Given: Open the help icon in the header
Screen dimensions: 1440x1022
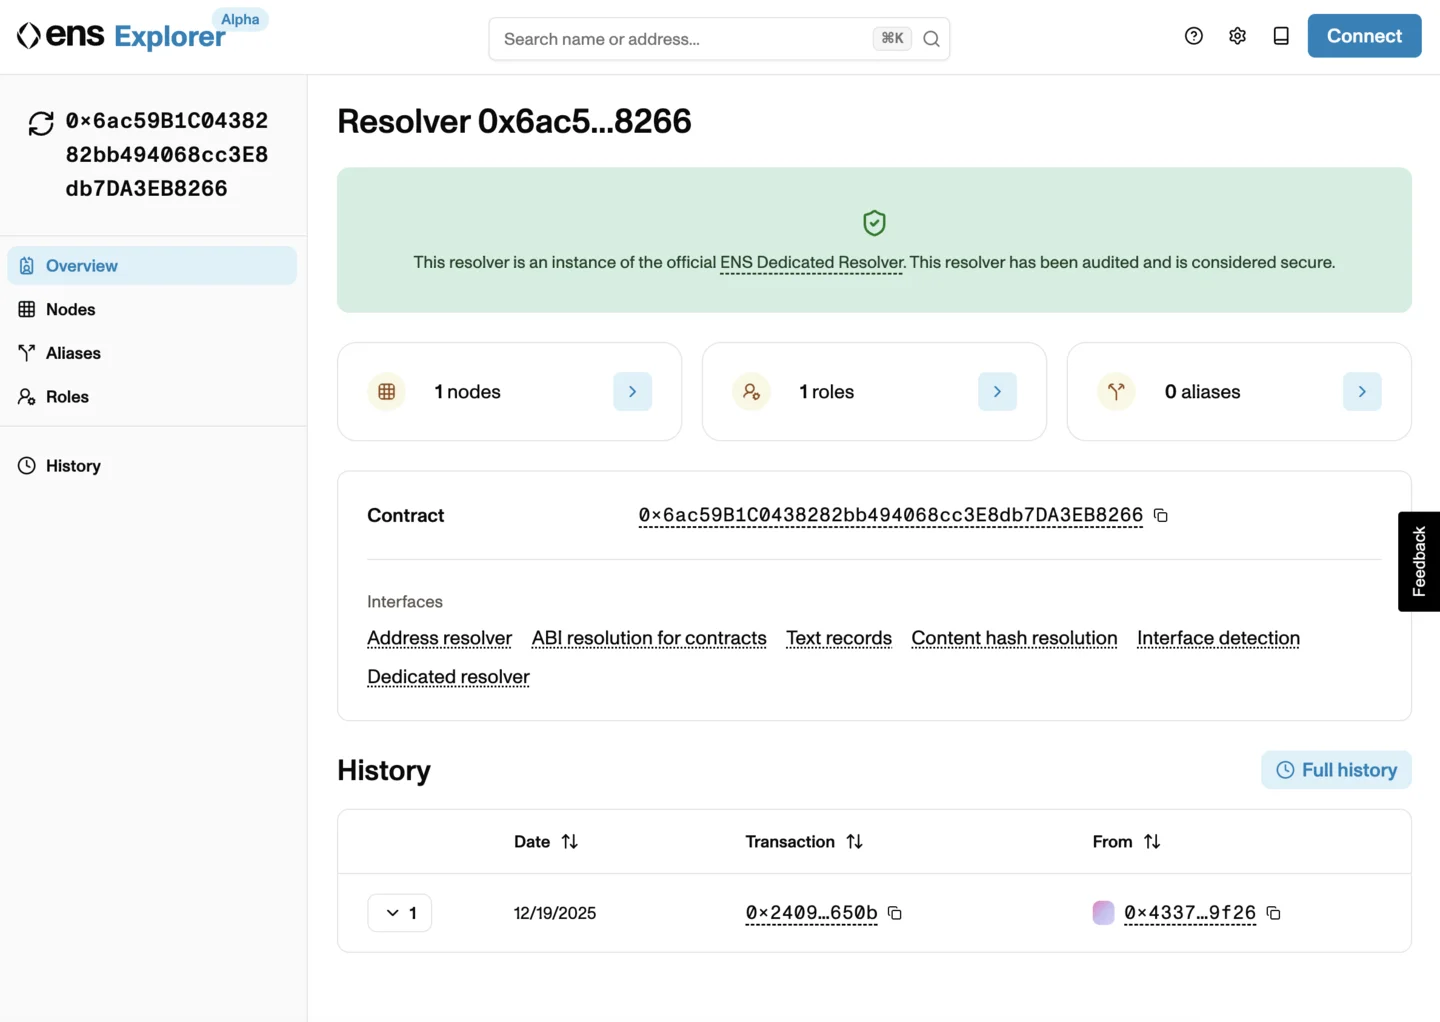Looking at the screenshot, I should (x=1193, y=35).
